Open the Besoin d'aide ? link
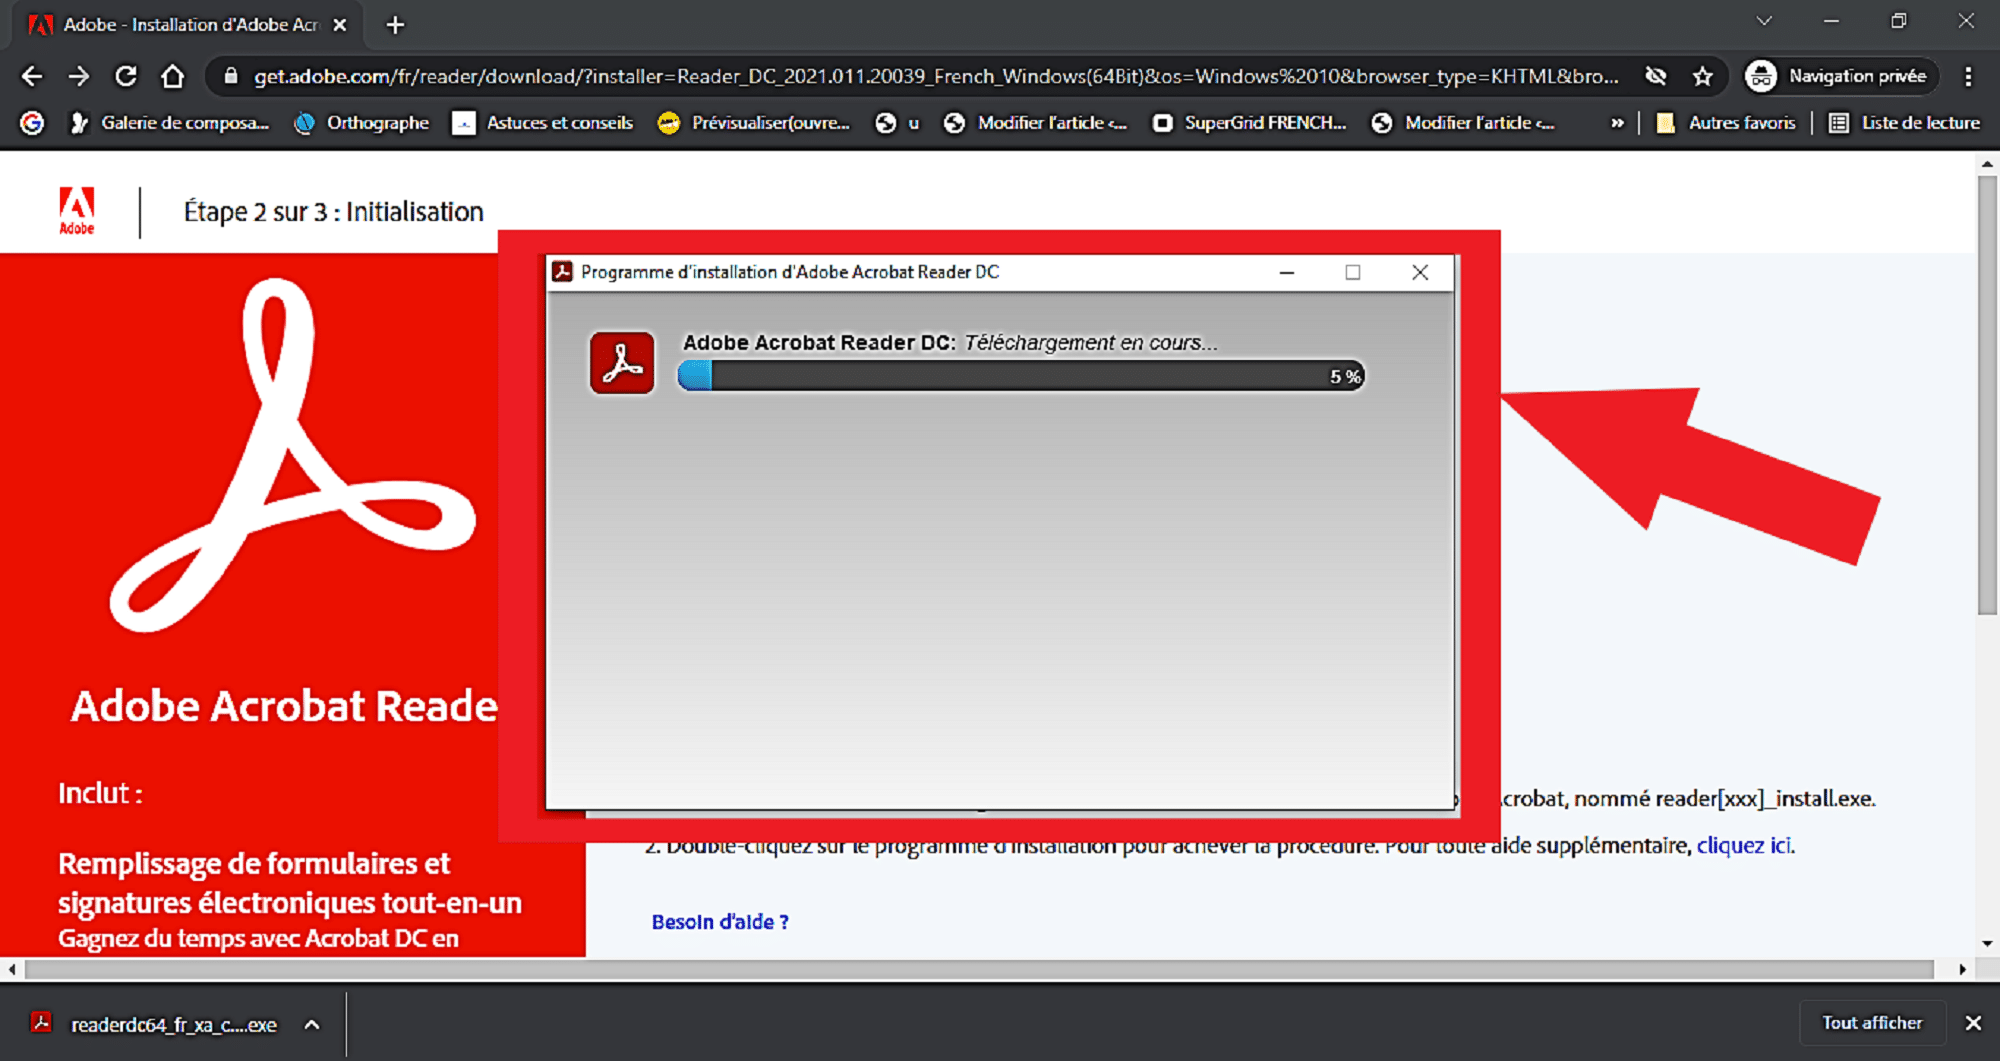This screenshot has height=1061, width=2000. [720, 922]
